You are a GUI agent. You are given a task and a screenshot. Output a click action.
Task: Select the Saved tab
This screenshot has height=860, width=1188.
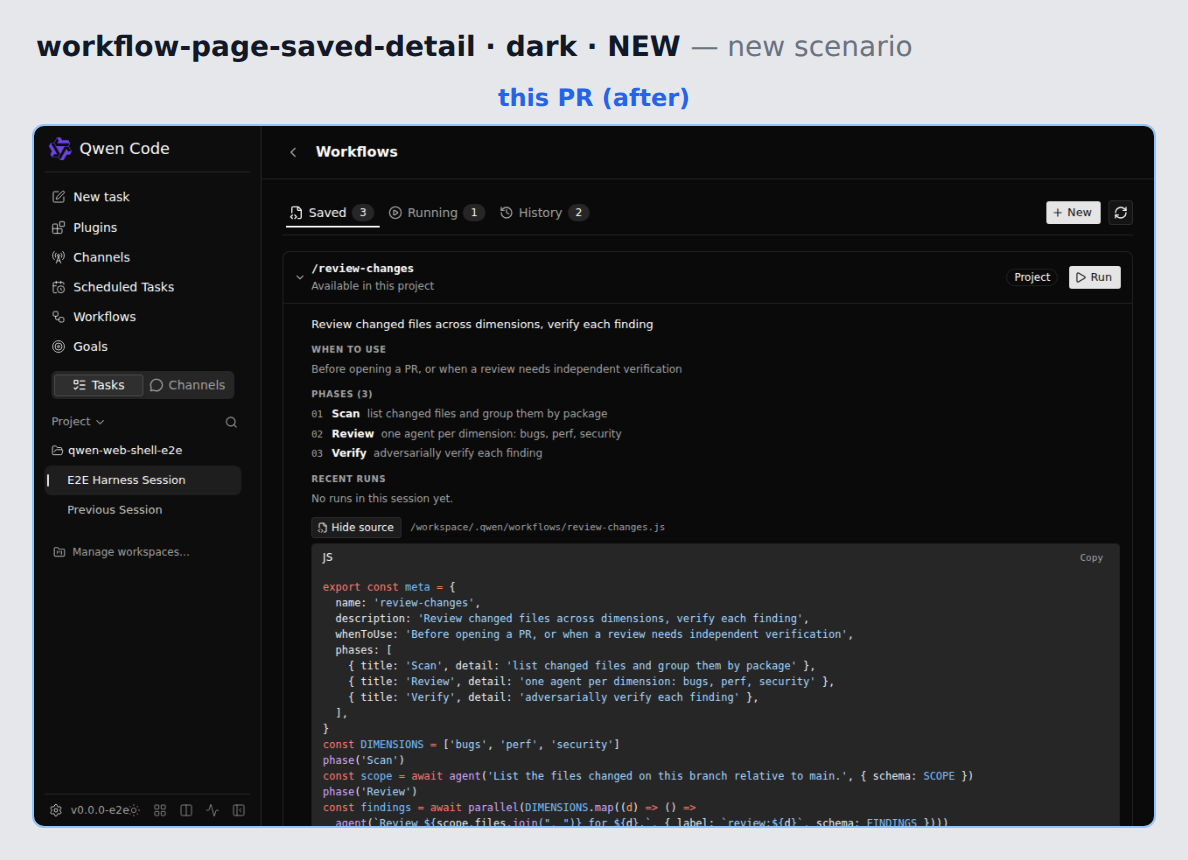tap(332, 213)
